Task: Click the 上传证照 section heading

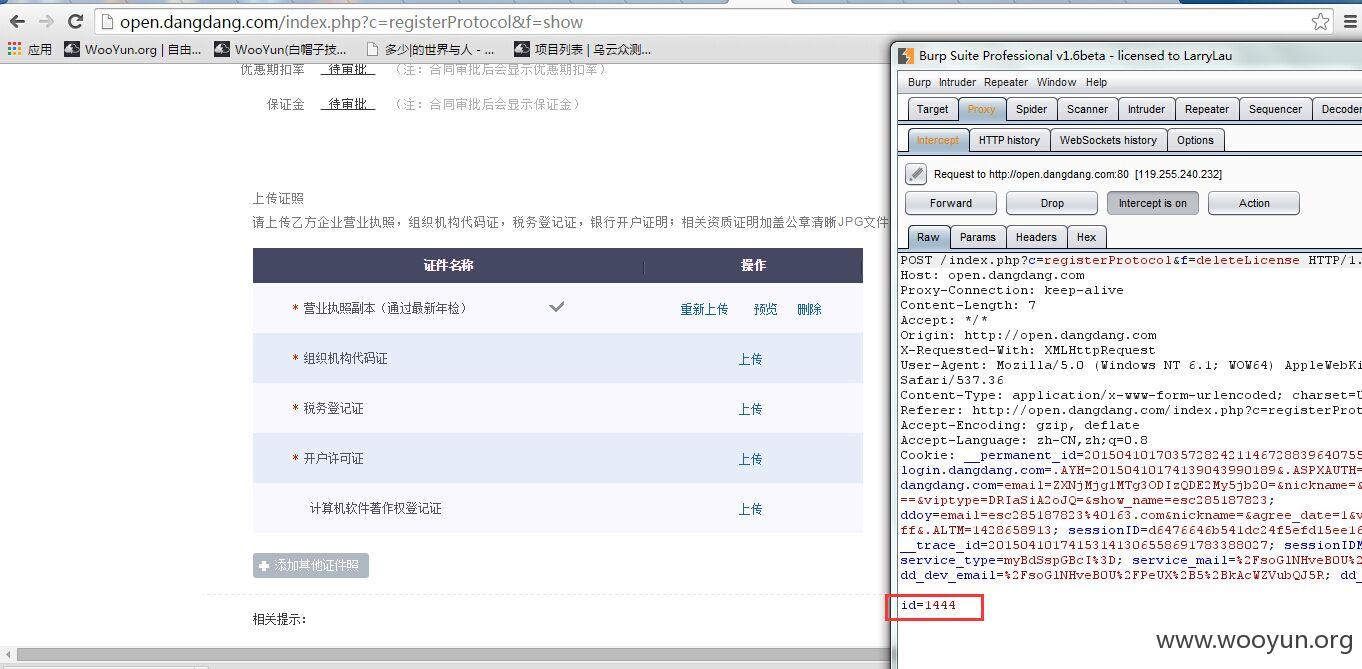Action: (278, 199)
